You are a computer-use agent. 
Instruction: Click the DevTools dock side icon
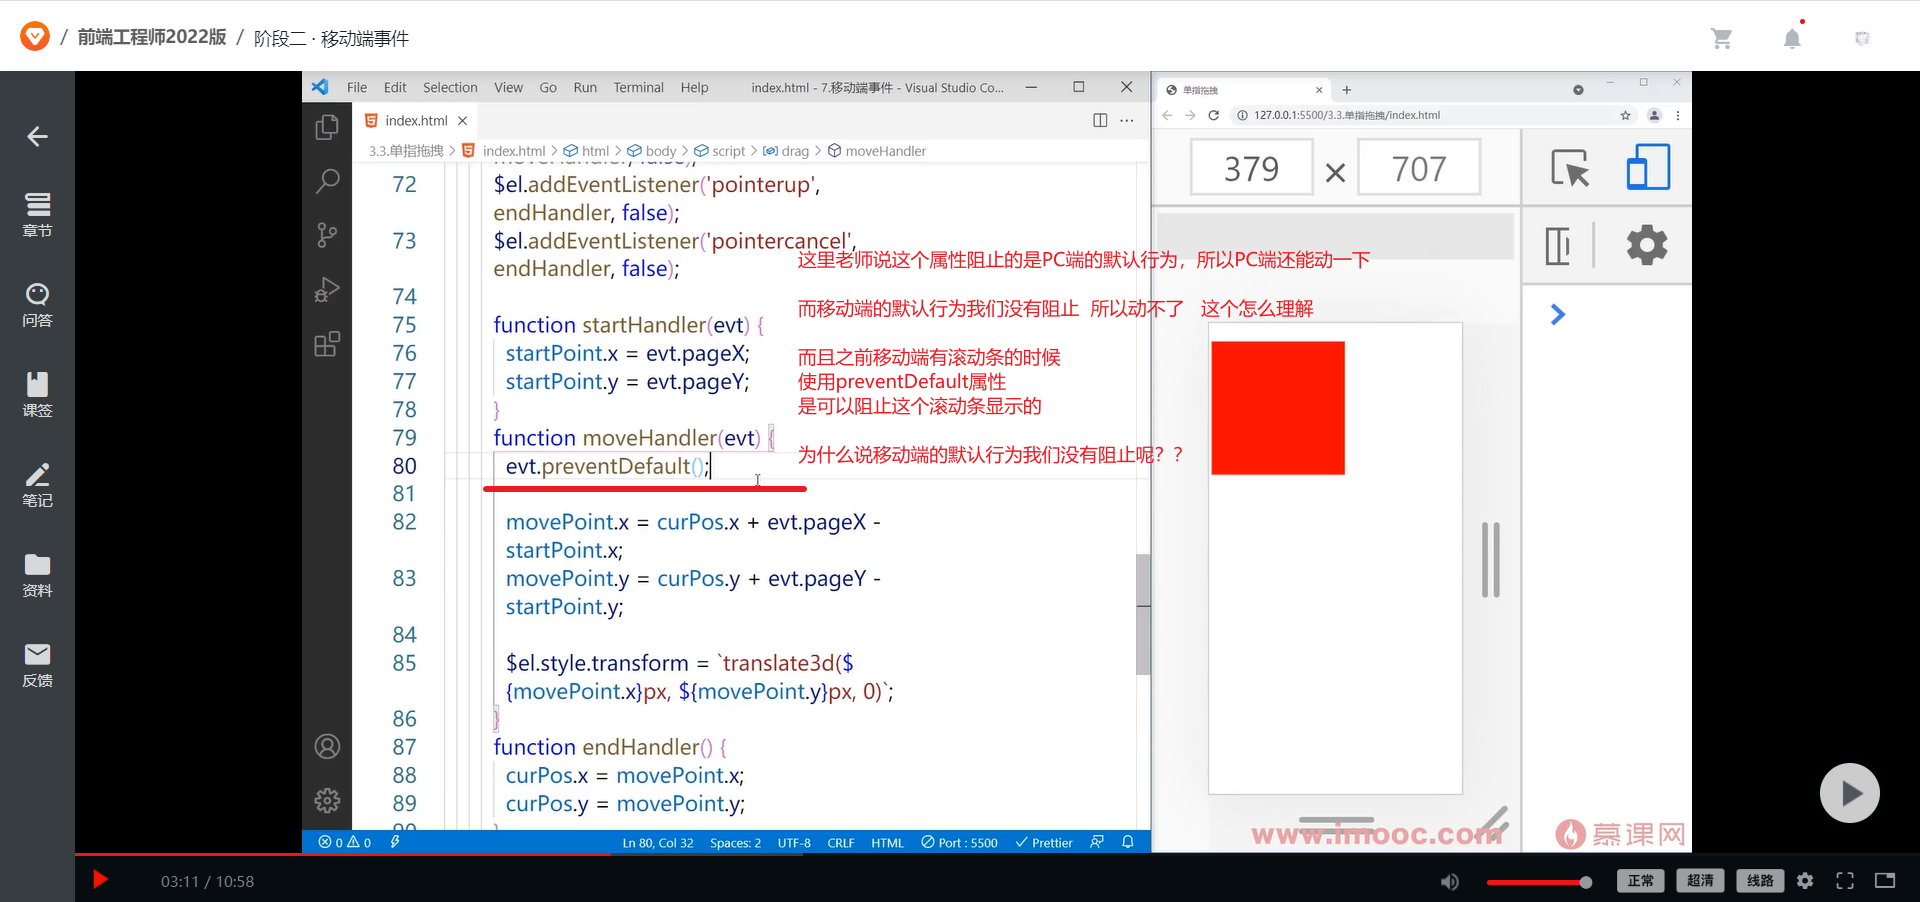click(x=1558, y=245)
